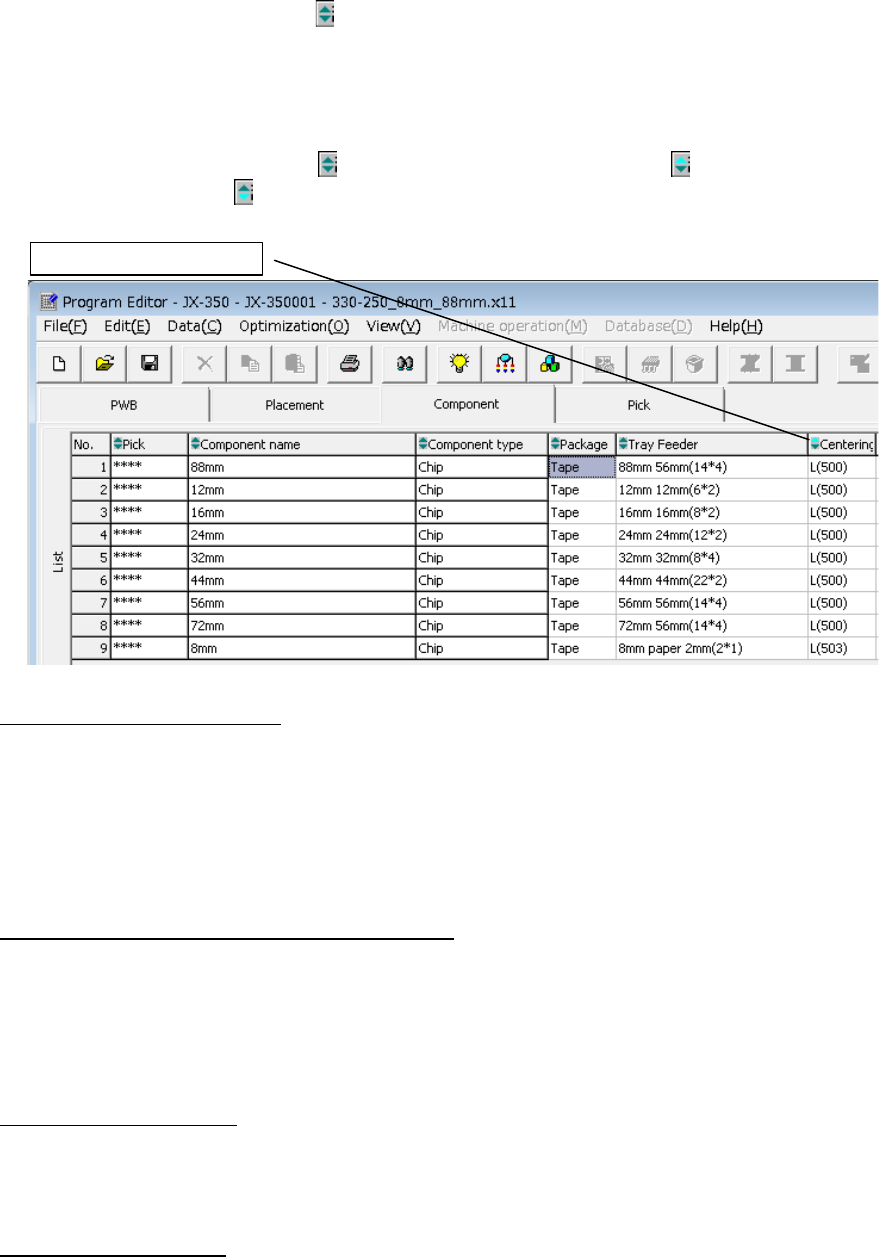This screenshot has height=1257, width=879.
Task: Click tray feeder cell 8mm paper 2mm(2*1)
Action: point(712,648)
